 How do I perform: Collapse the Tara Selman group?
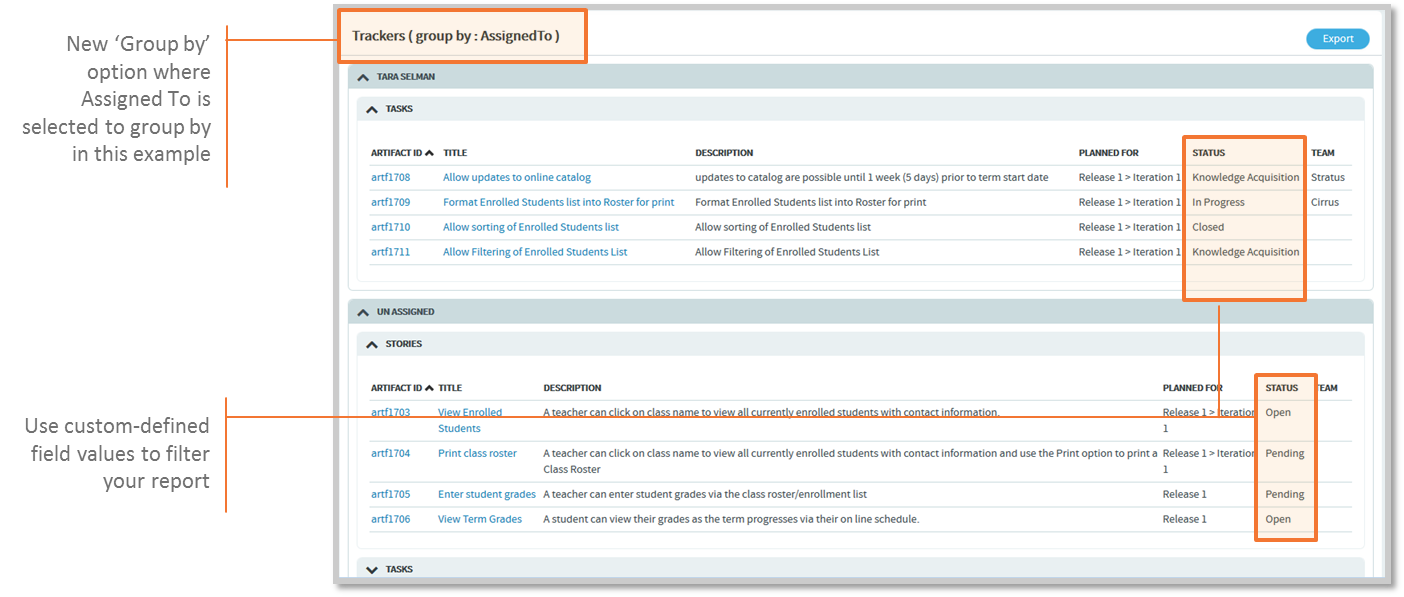363,77
